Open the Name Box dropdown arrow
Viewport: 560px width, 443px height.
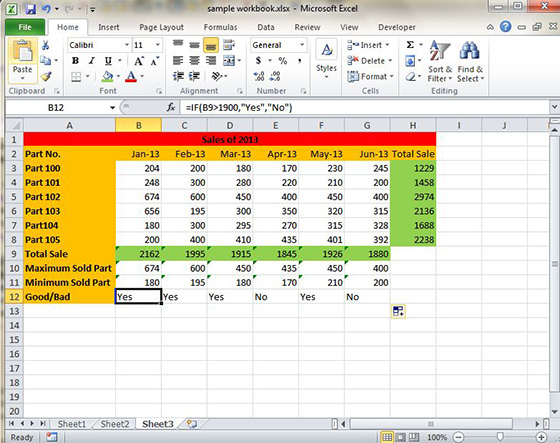112,108
